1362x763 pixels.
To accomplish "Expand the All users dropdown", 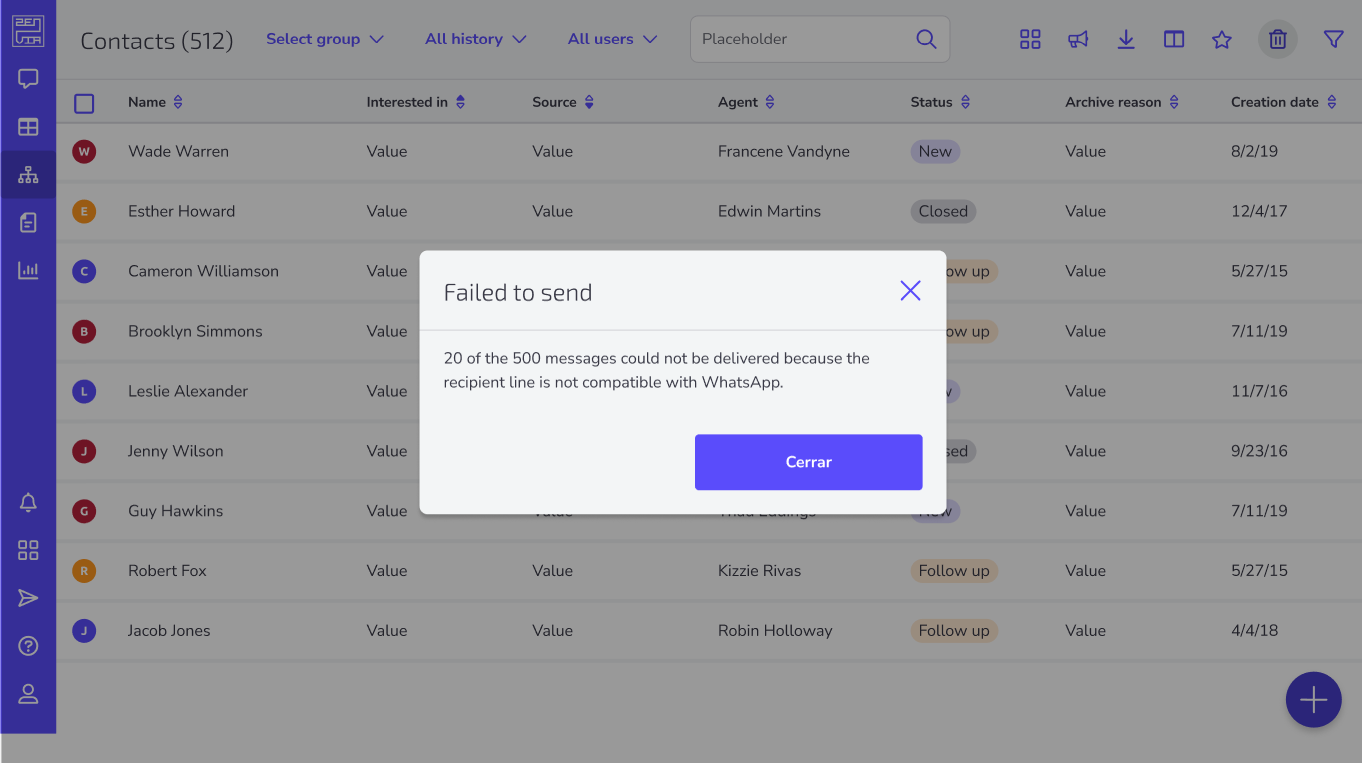I will pos(613,39).
